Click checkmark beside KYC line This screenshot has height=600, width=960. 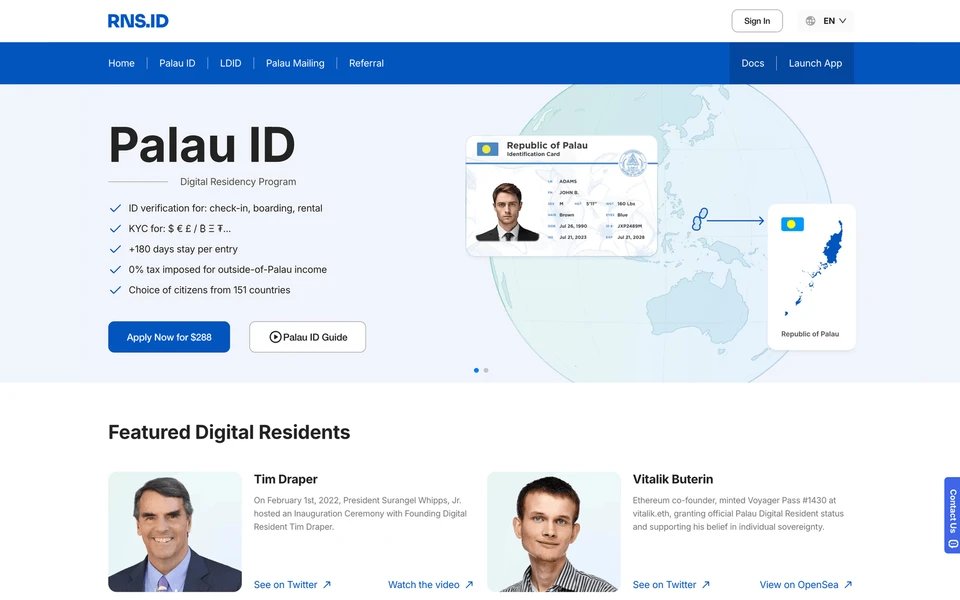point(115,228)
